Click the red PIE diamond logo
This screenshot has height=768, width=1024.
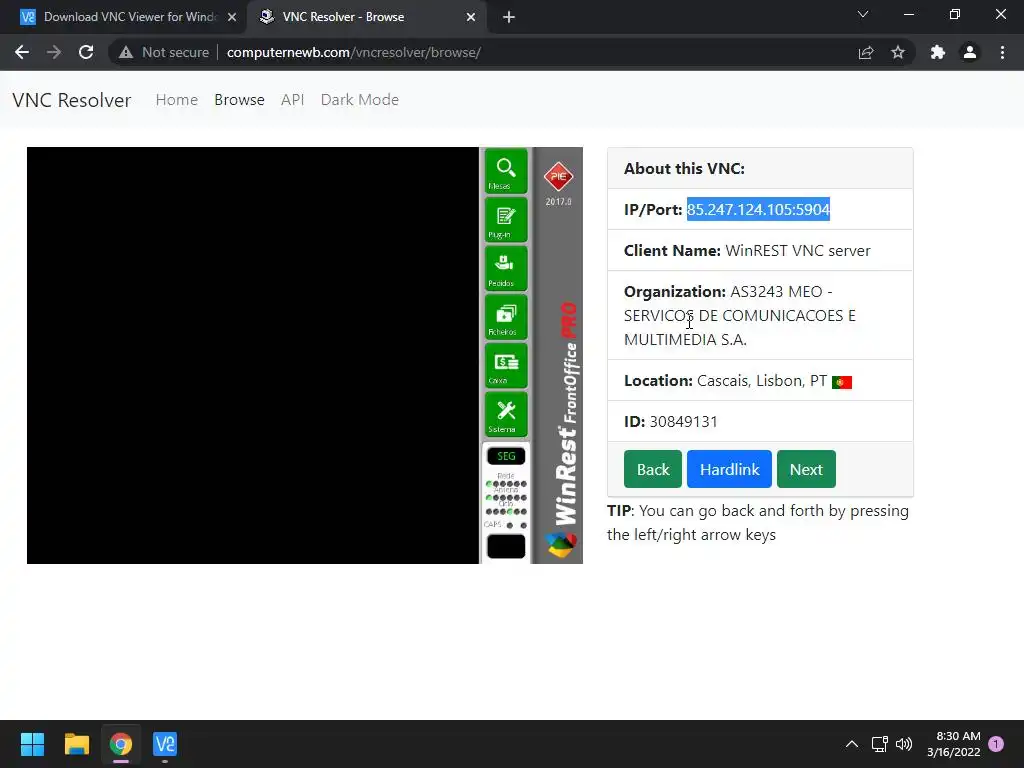tap(558, 177)
